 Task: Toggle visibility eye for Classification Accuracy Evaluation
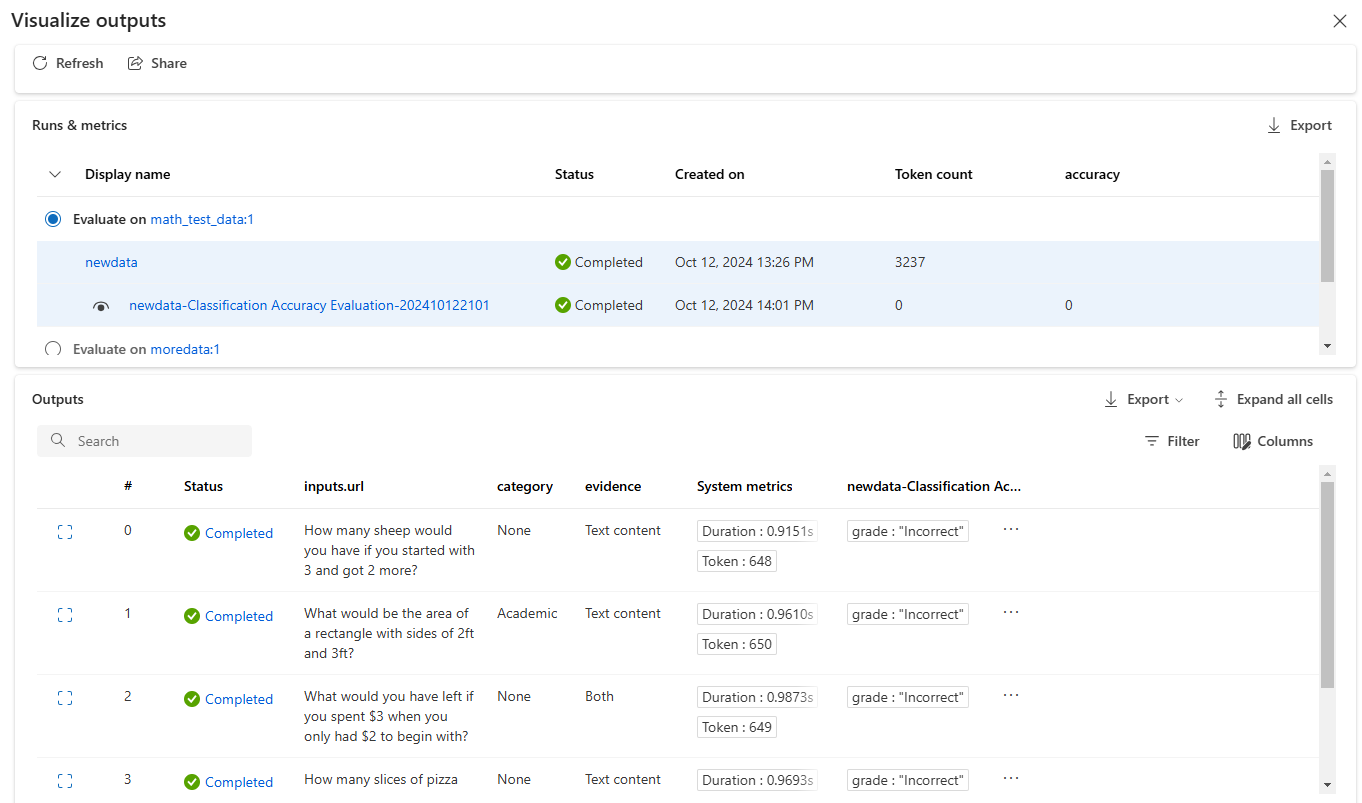(x=101, y=306)
